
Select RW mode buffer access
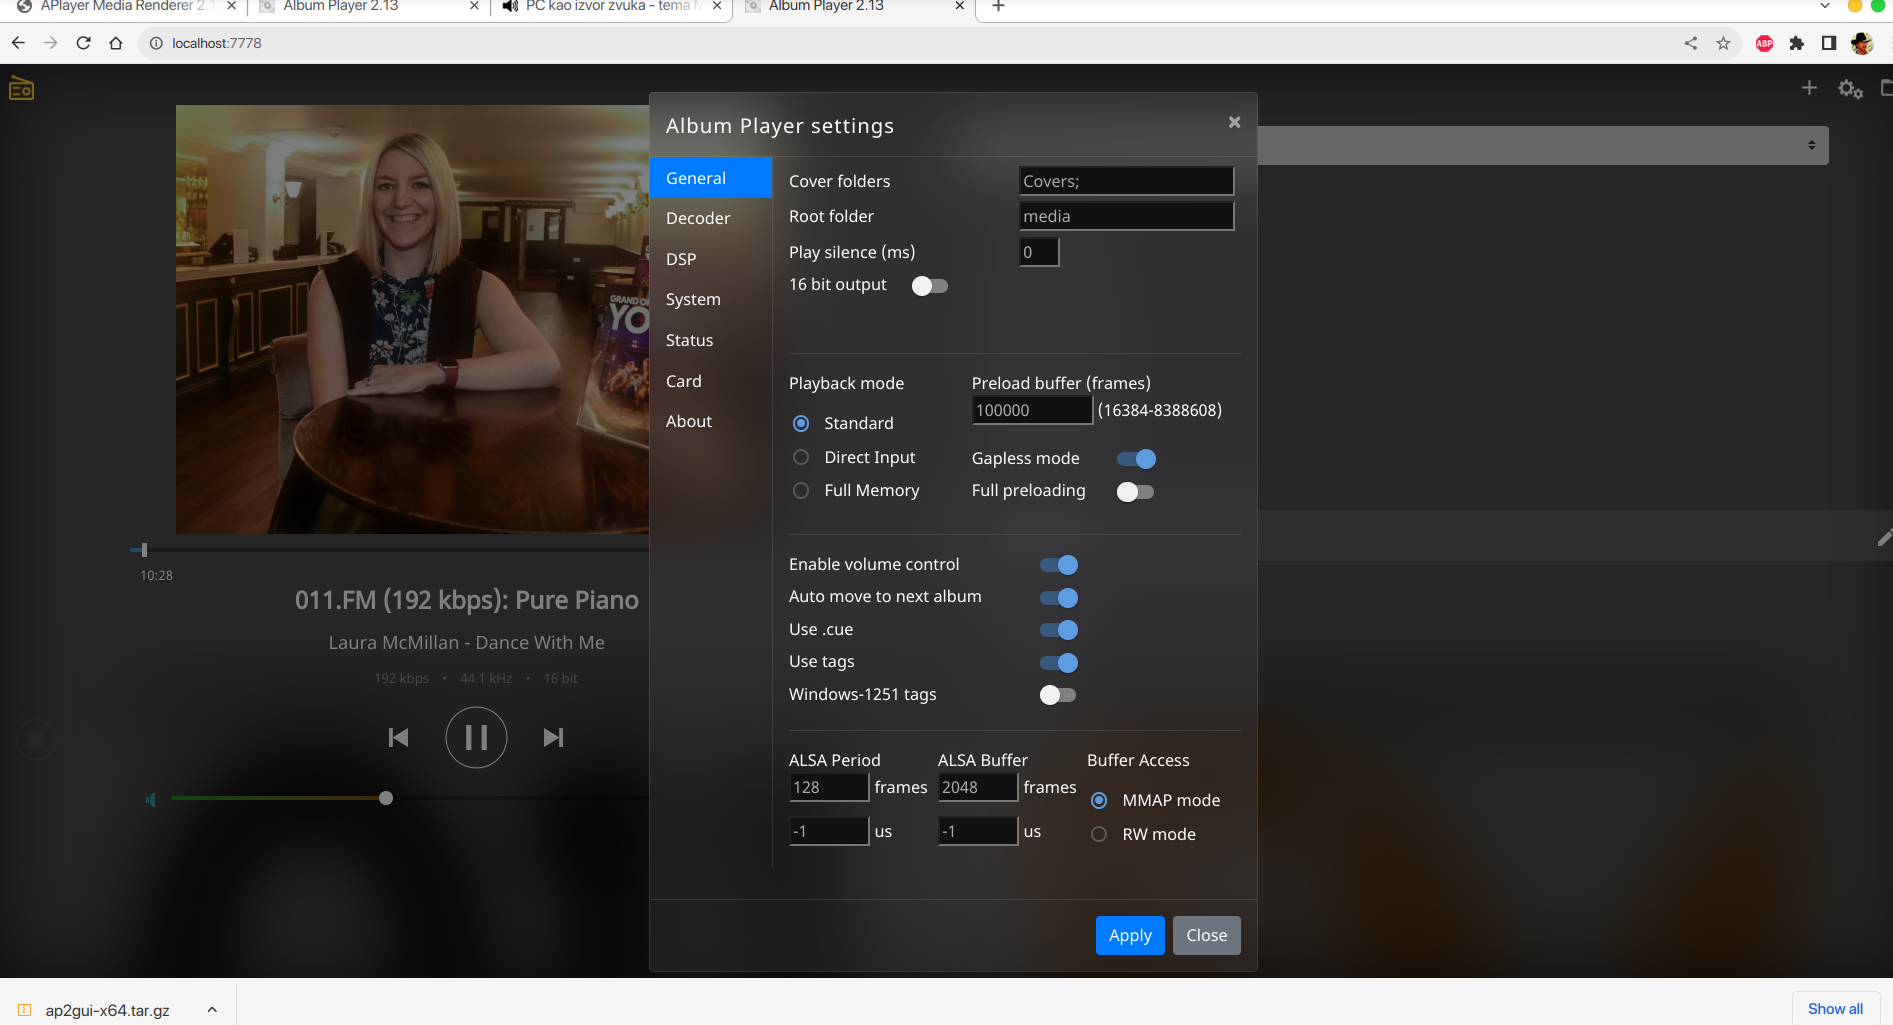[x=1099, y=834]
